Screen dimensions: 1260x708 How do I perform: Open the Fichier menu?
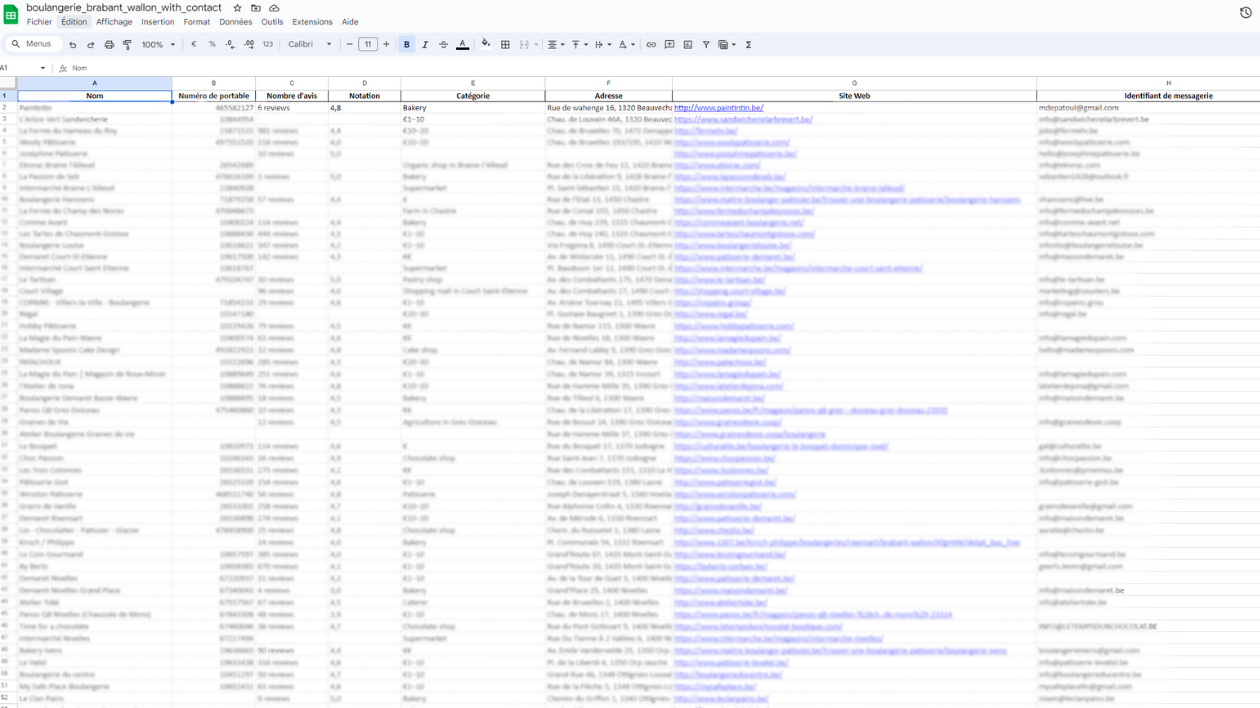tap(39, 22)
